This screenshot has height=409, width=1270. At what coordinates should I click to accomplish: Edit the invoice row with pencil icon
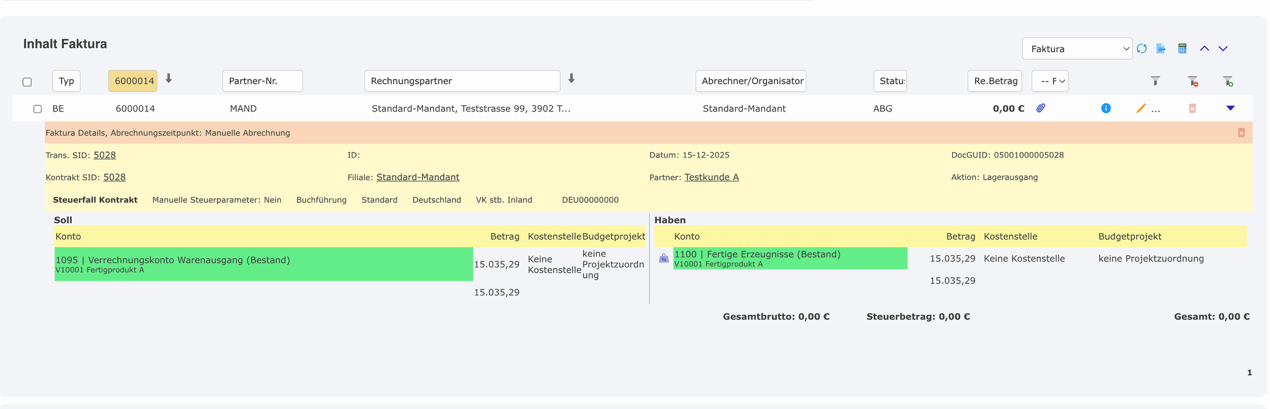1140,108
